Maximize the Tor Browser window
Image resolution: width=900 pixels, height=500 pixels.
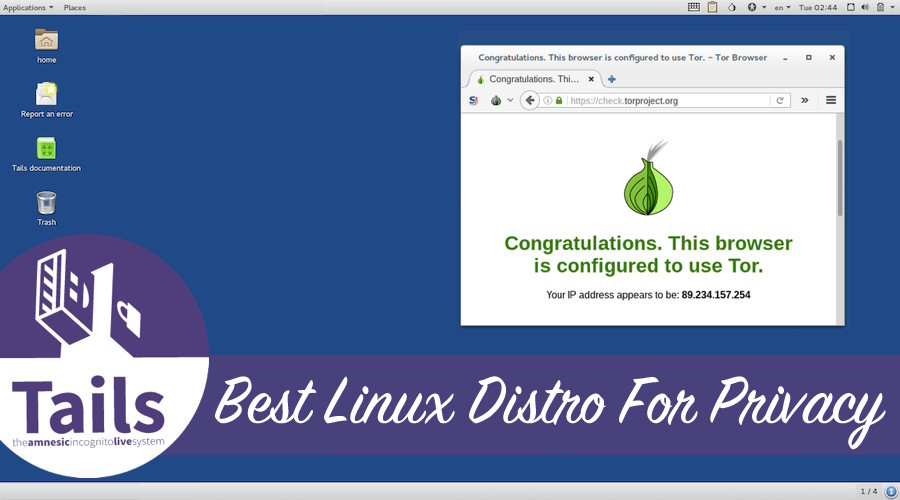[x=809, y=57]
